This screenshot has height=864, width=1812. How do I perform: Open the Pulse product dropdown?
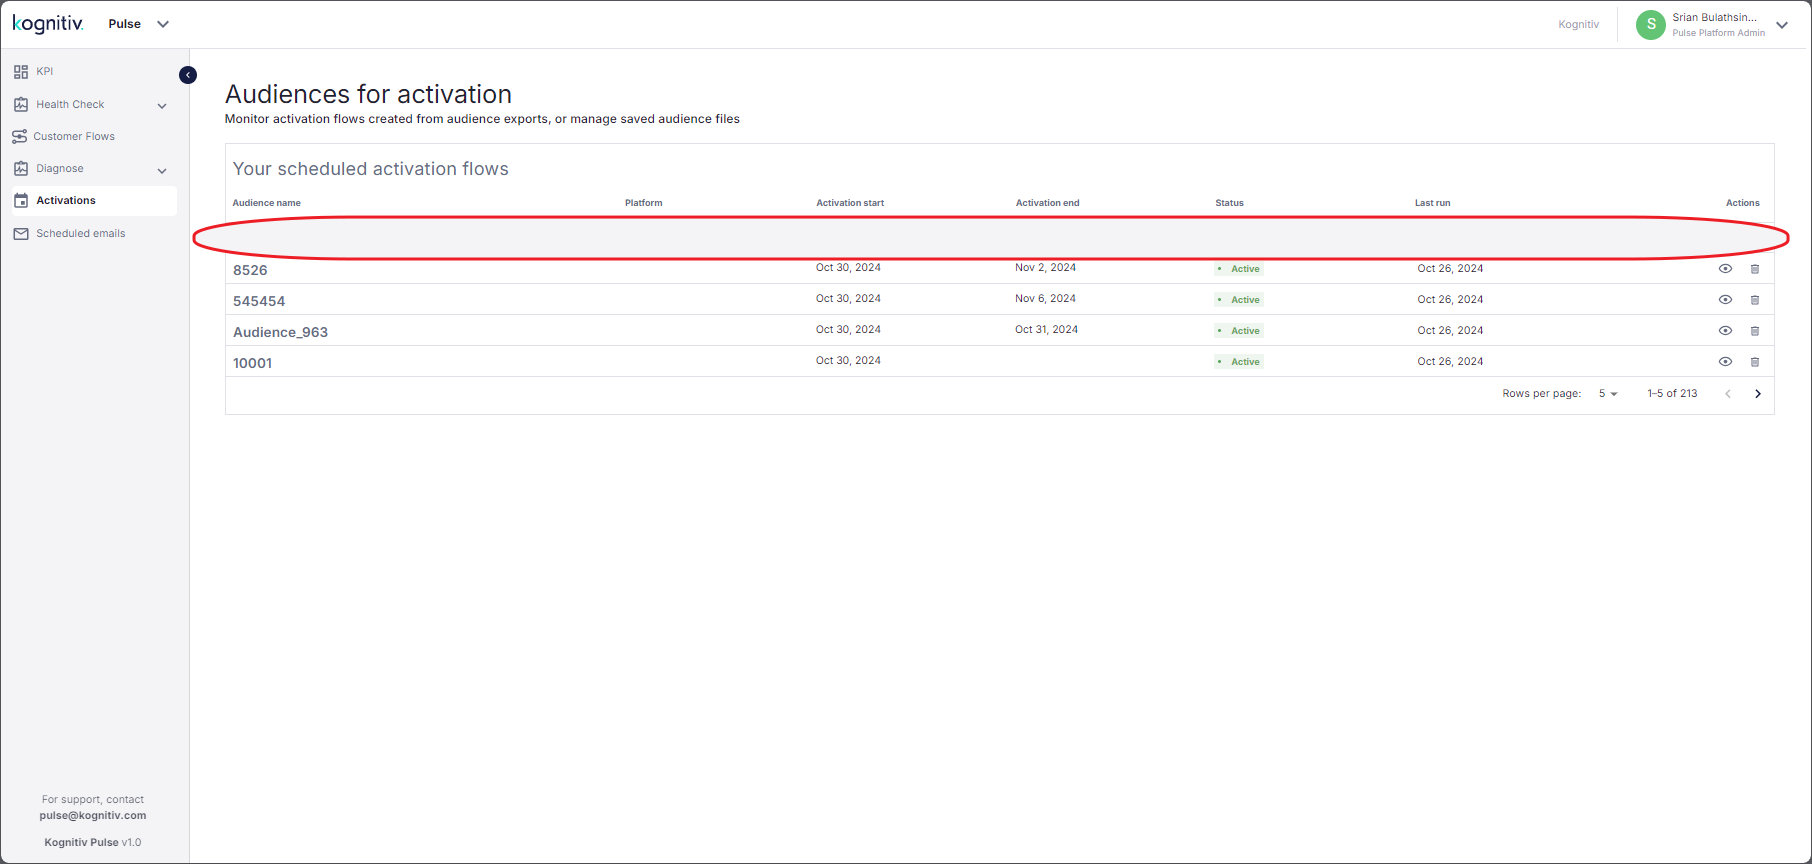pos(138,24)
